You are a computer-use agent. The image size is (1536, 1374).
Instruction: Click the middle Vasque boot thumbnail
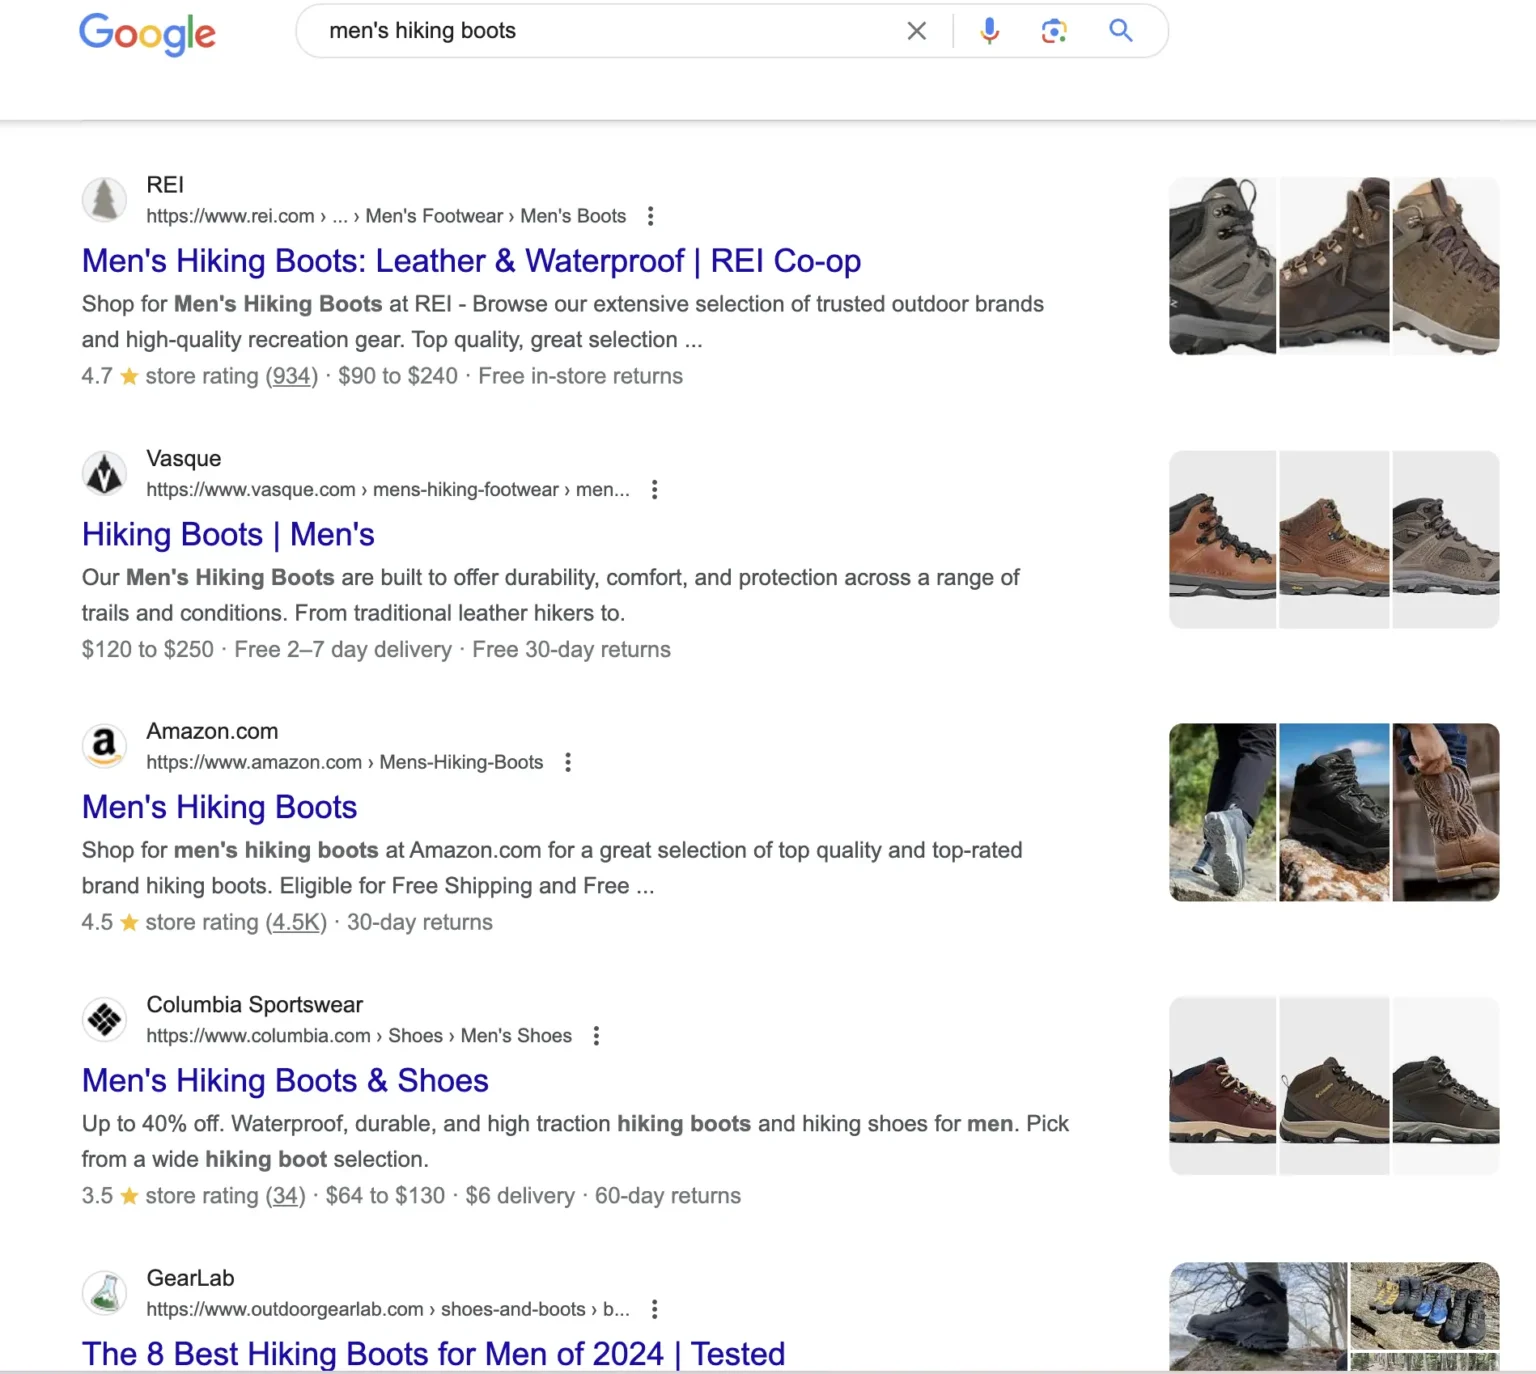coord(1334,539)
